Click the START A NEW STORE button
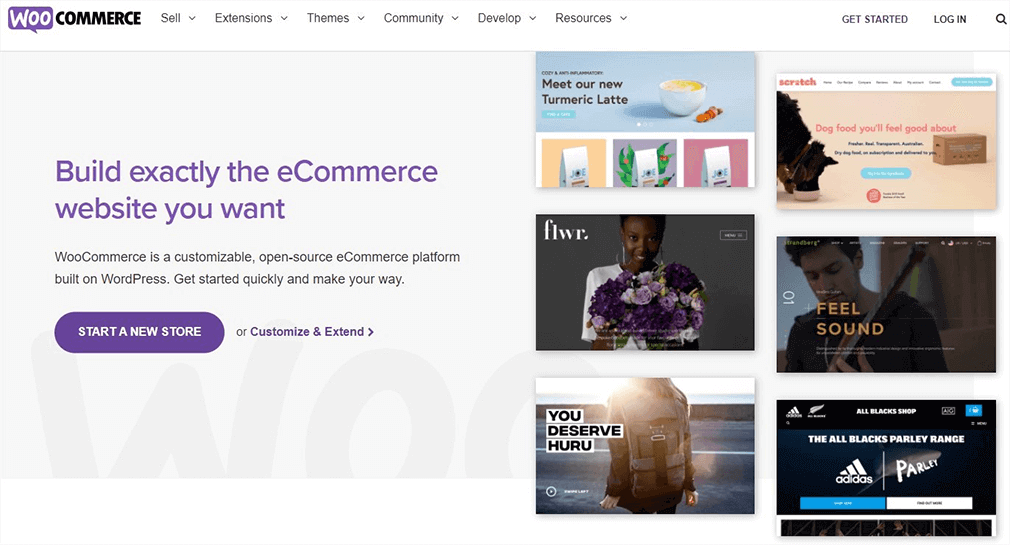Image resolution: width=1010 pixels, height=545 pixels. click(x=139, y=332)
